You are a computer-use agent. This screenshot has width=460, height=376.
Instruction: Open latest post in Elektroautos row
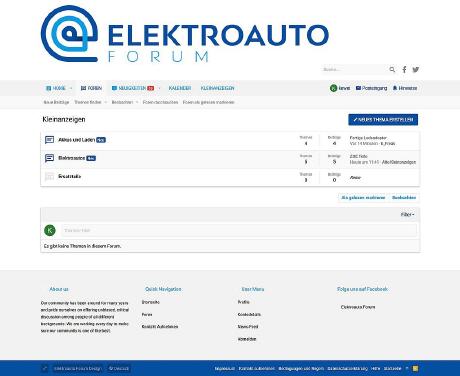tap(359, 156)
